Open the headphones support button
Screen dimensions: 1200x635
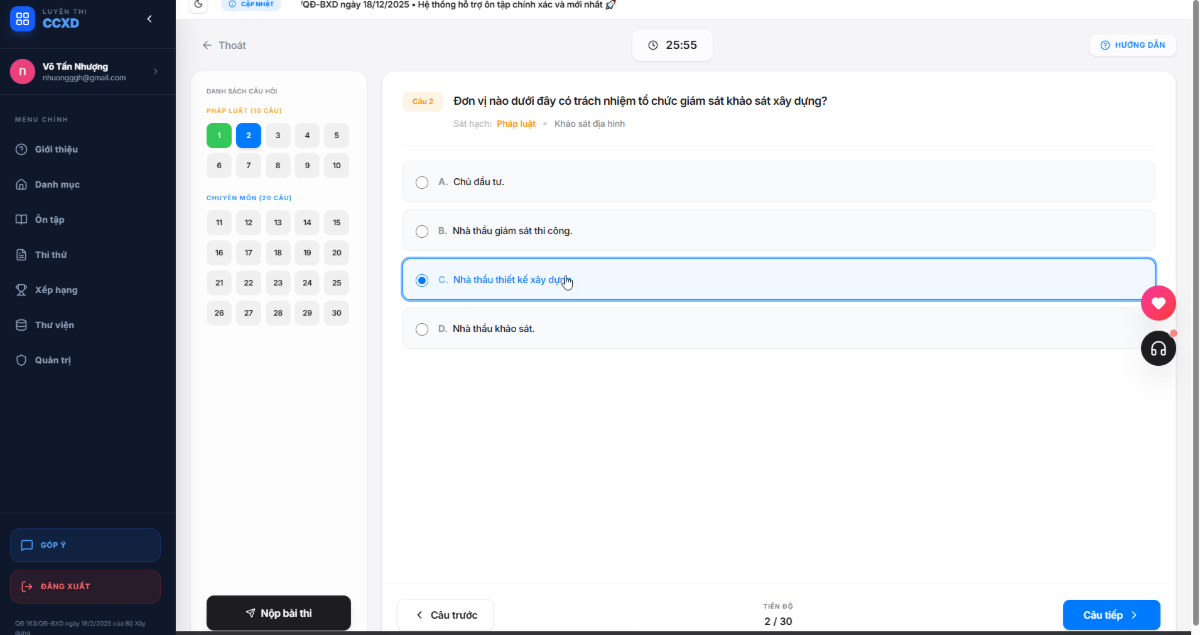(x=1158, y=348)
